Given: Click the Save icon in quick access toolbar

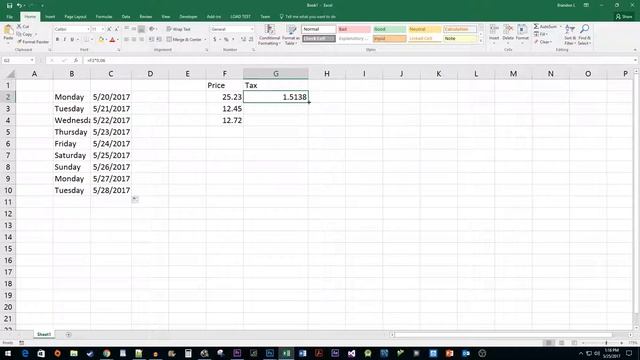Looking at the screenshot, I should (x=9, y=6).
